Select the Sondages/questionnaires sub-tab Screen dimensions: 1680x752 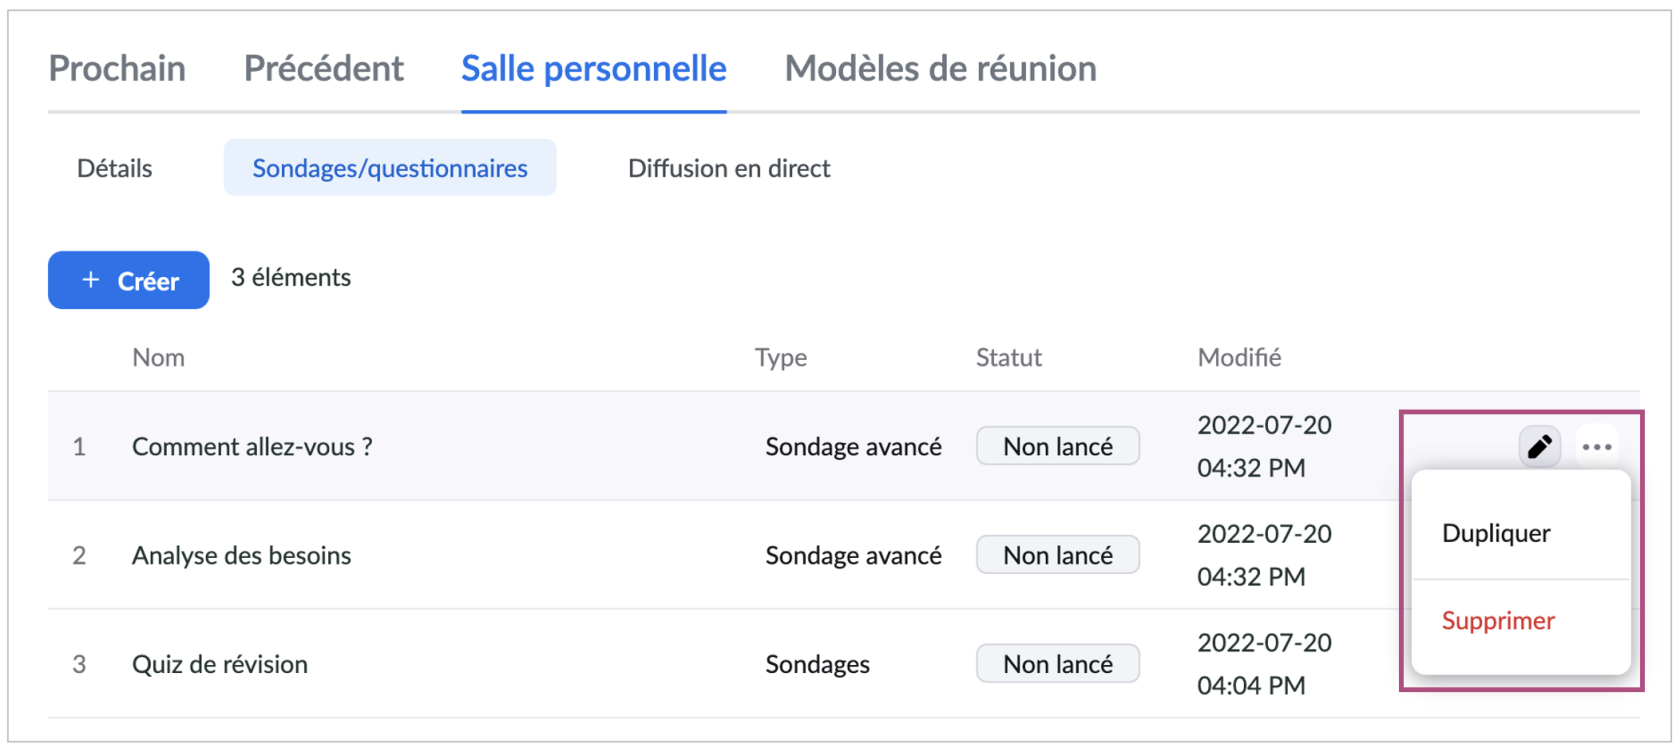tap(390, 168)
